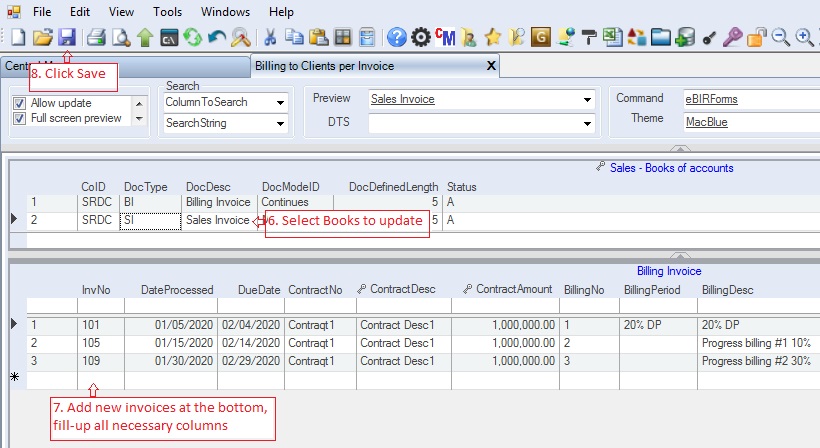Image resolution: width=820 pixels, height=448 pixels.
Task: Click the MacBlue theme link
Action: point(706,122)
